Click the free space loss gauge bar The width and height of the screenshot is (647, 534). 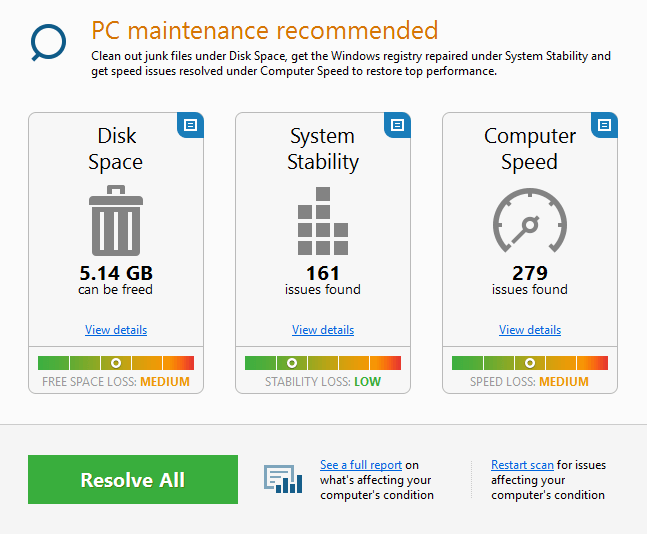pos(116,363)
